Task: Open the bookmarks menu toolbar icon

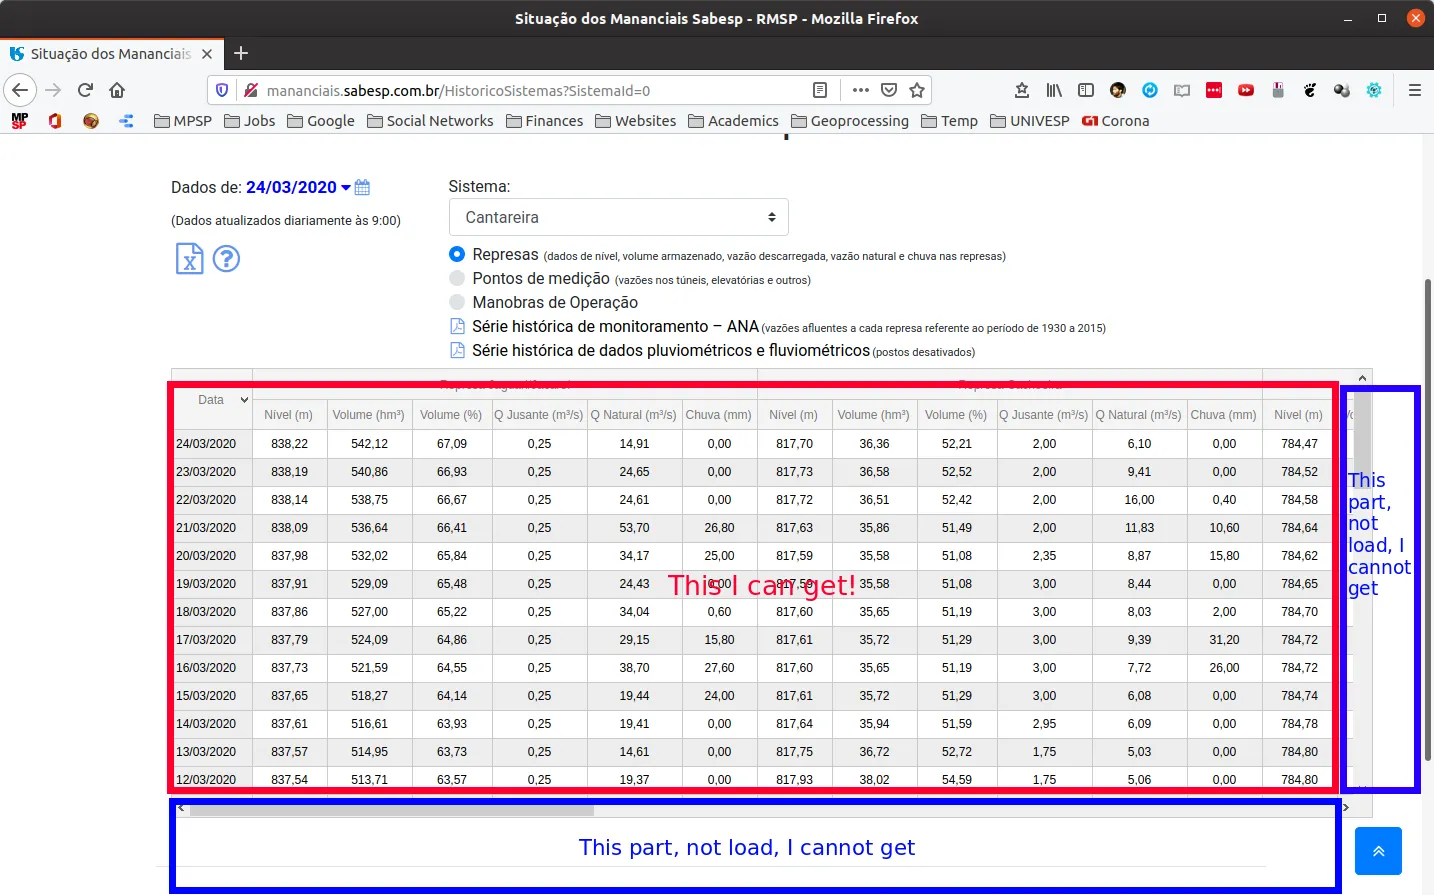Action: pos(1022,90)
